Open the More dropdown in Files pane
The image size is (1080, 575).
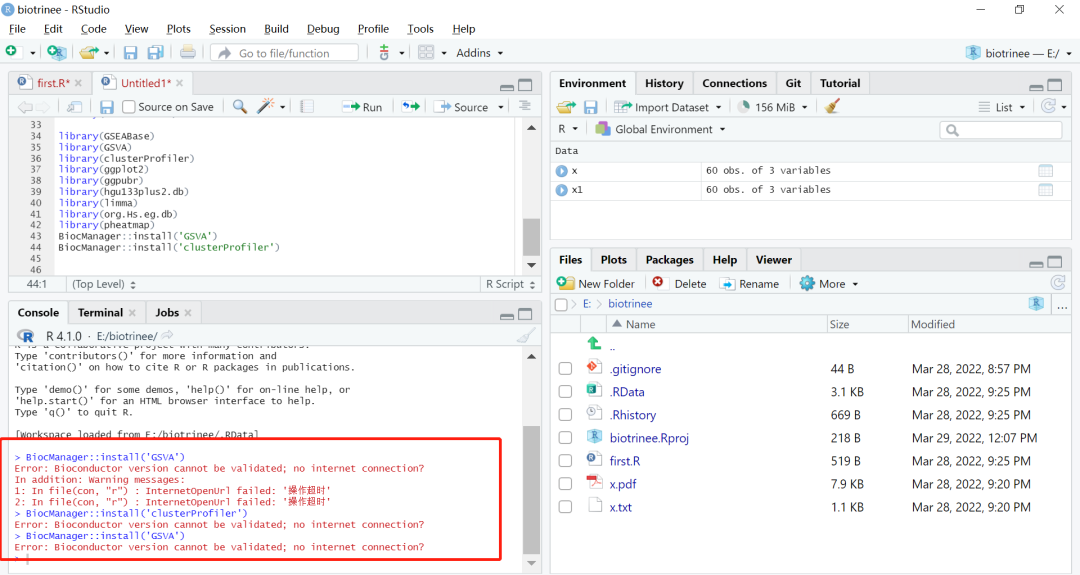pos(829,284)
